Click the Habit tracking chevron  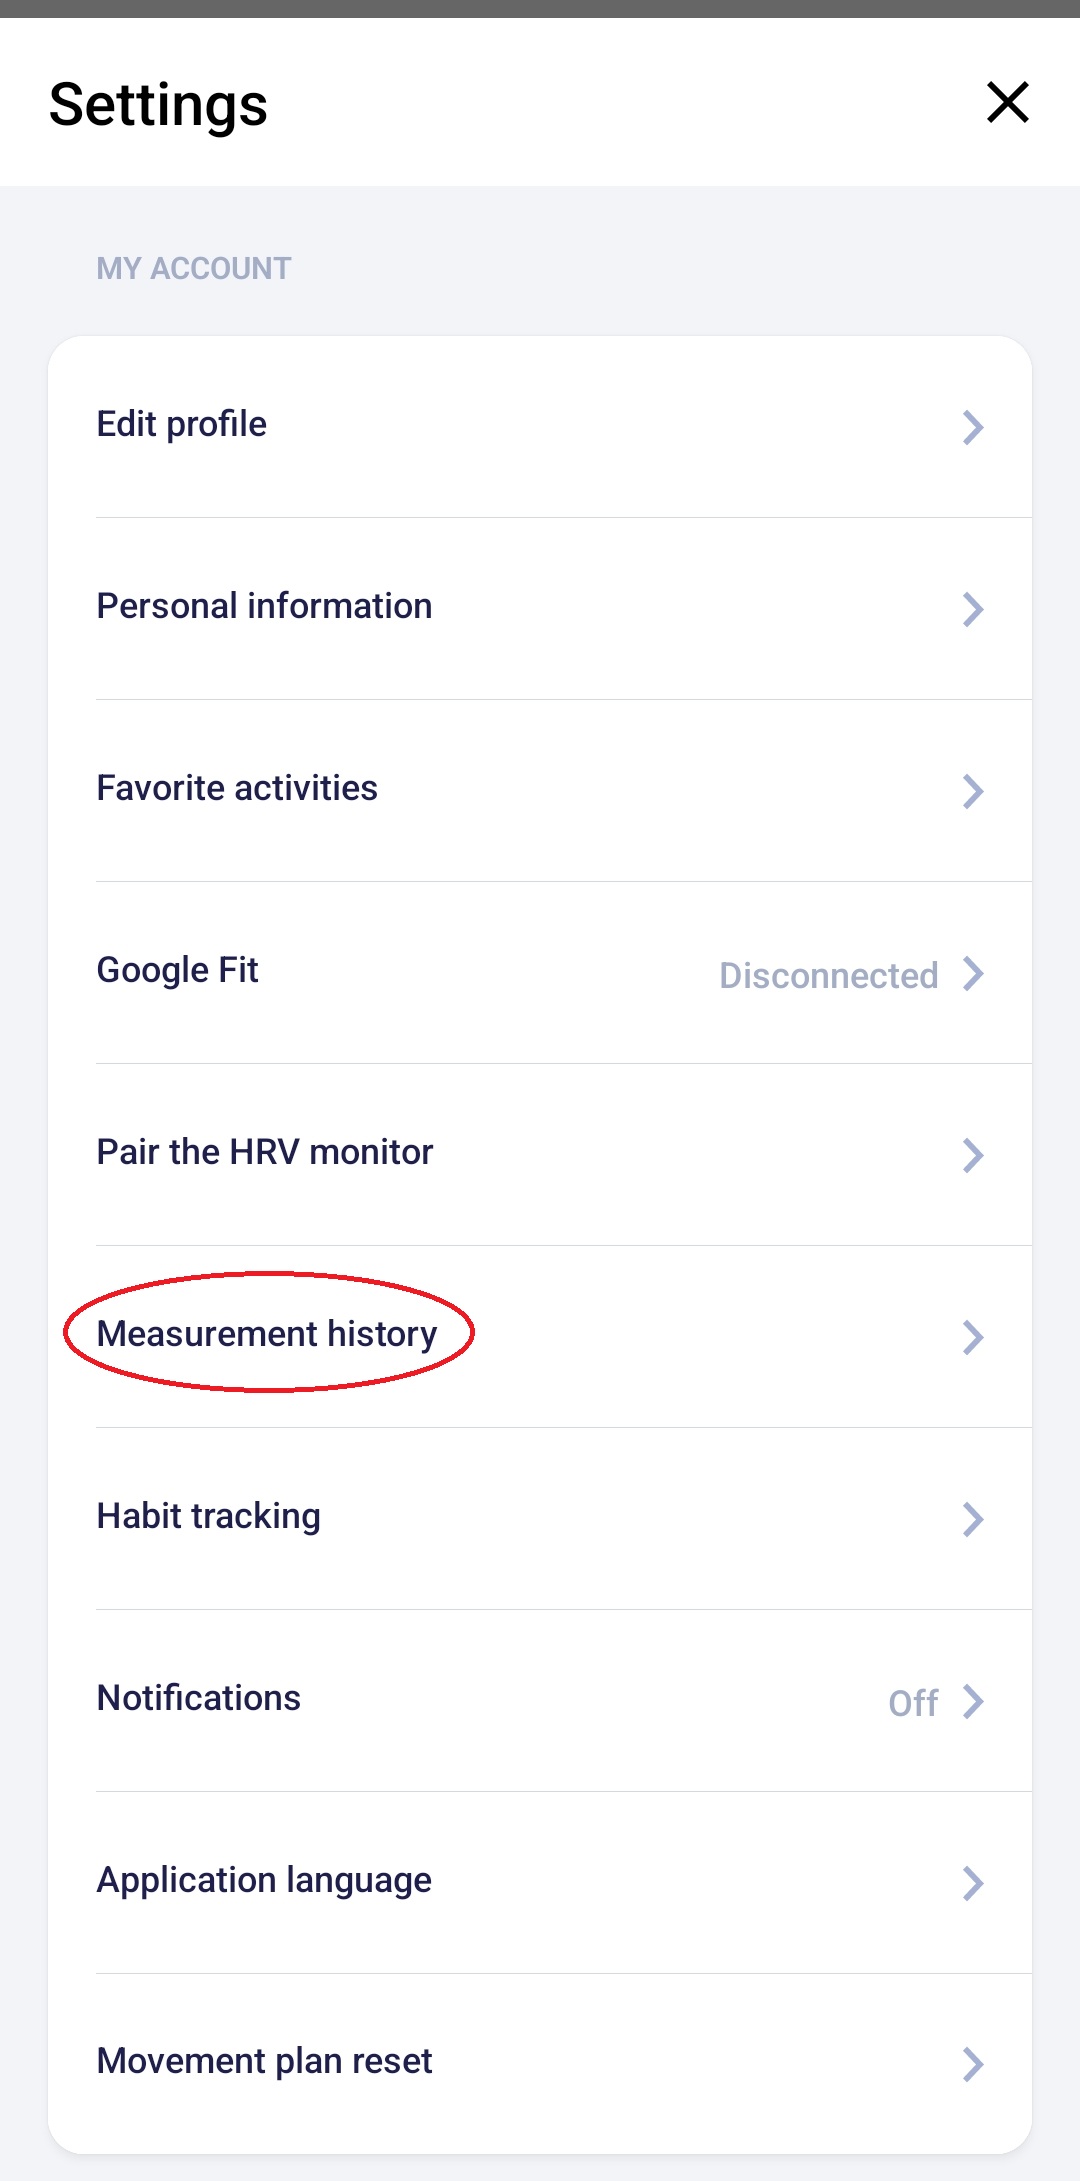(972, 1520)
